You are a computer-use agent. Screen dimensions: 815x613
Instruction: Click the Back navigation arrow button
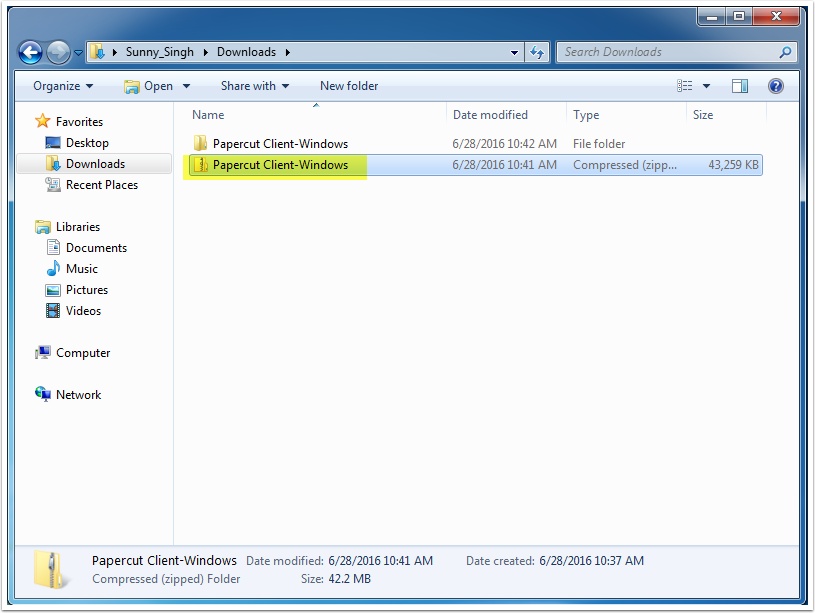[x=30, y=53]
